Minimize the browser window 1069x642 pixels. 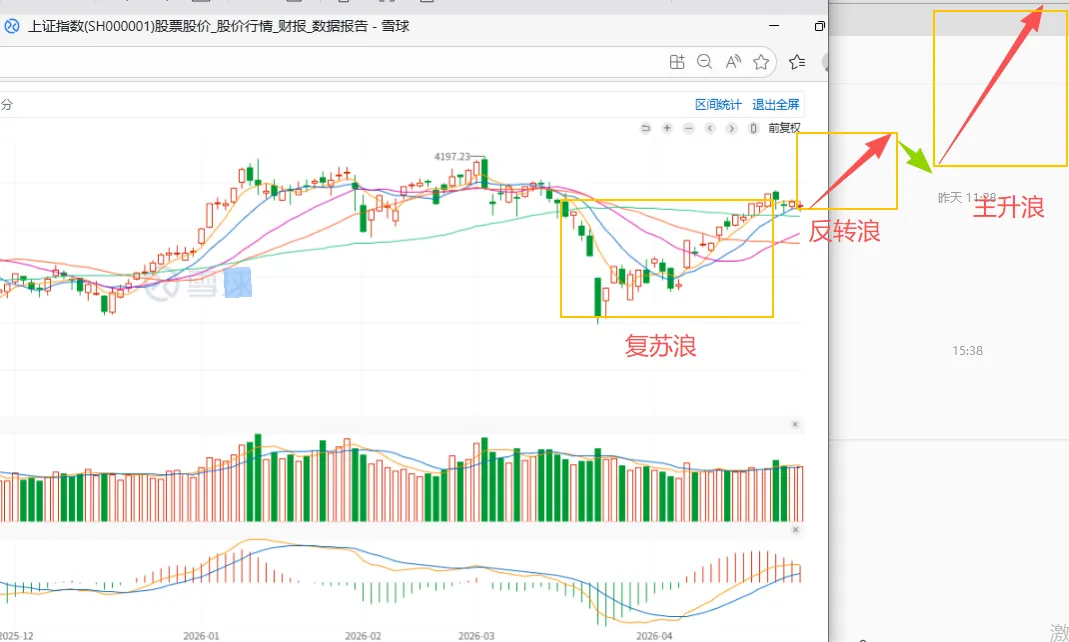[x=774, y=26]
